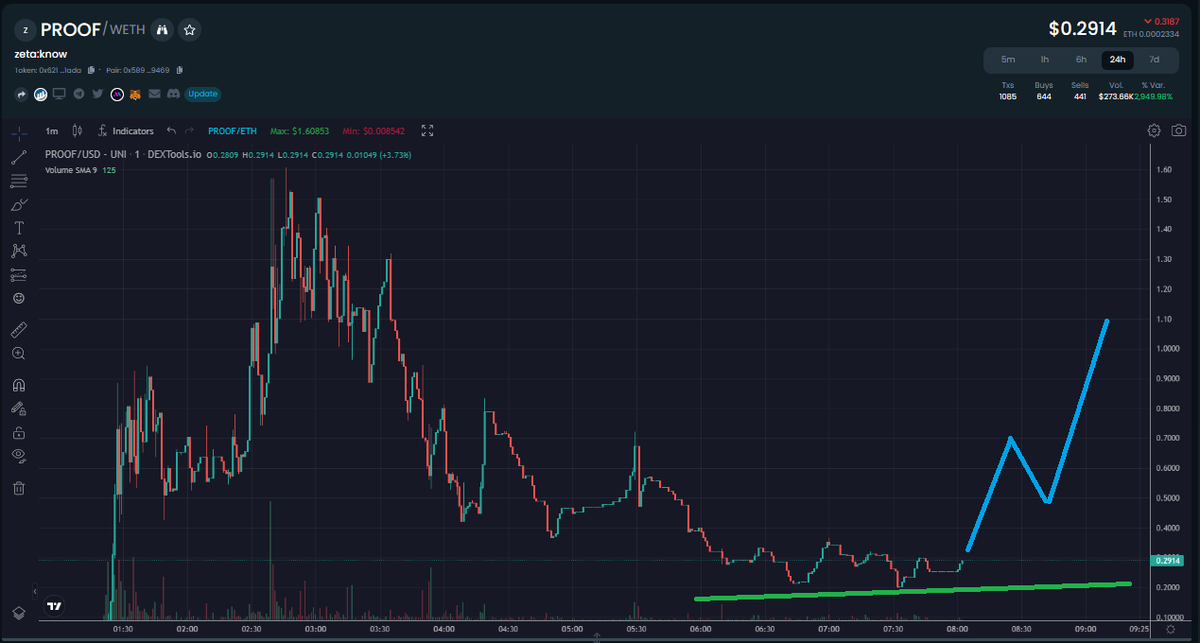Select the 5m stats timeframe

click(1008, 59)
